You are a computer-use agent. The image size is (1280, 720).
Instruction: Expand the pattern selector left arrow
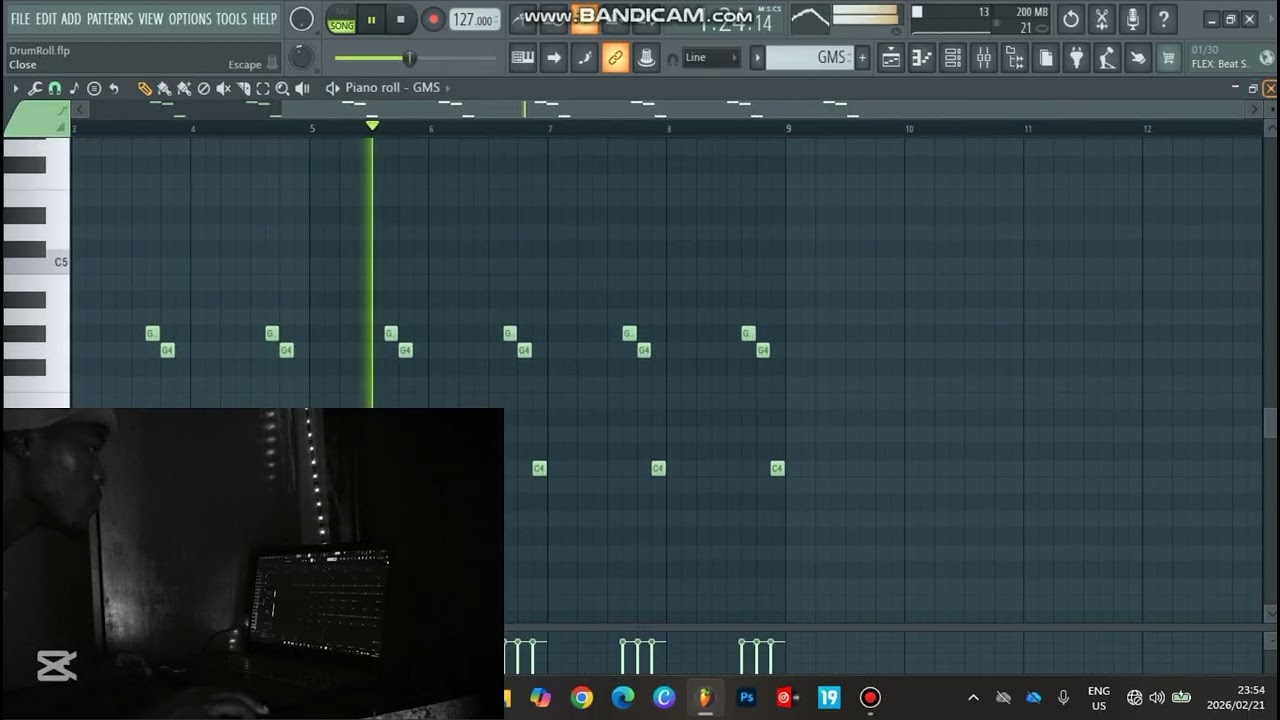[757, 58]
